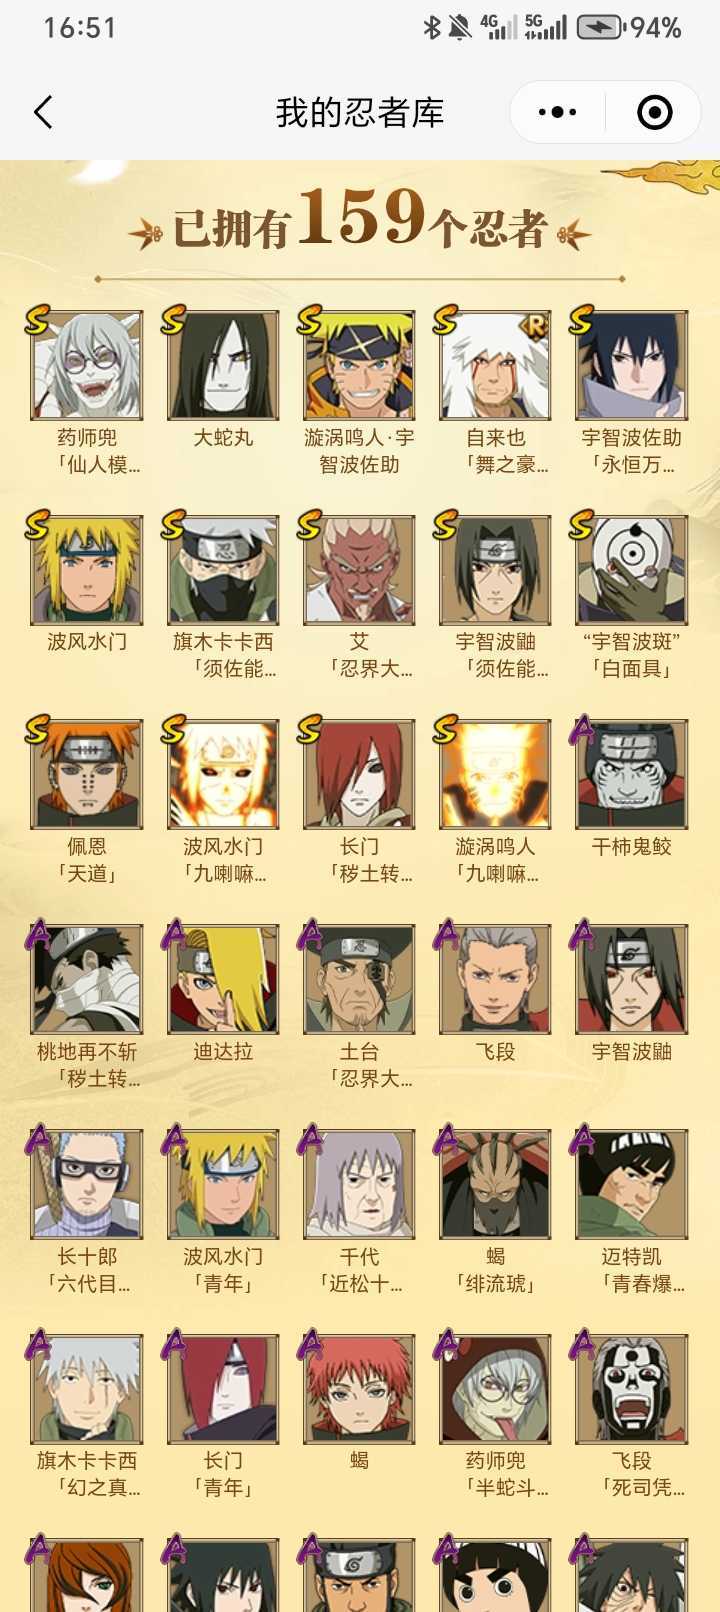Open the mini program three-dot menu

(557, 112)
